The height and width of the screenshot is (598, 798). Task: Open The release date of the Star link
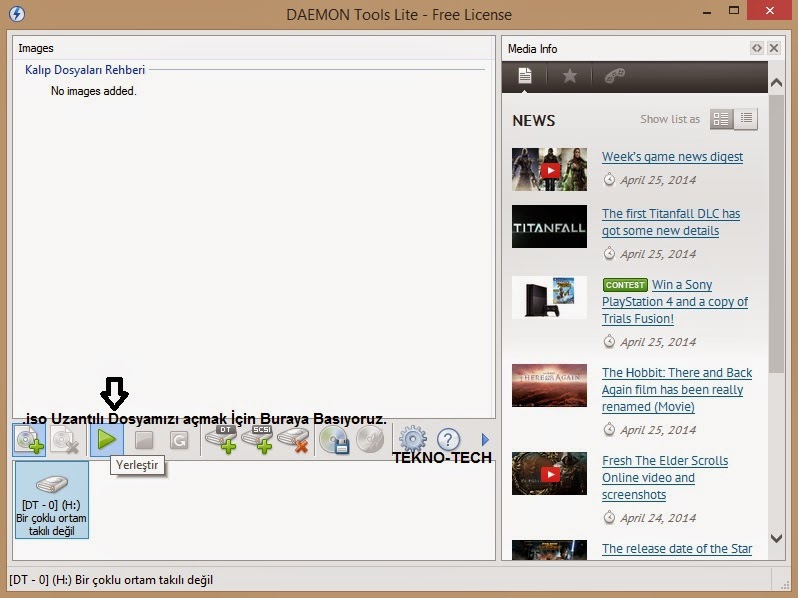pos(677,549)
